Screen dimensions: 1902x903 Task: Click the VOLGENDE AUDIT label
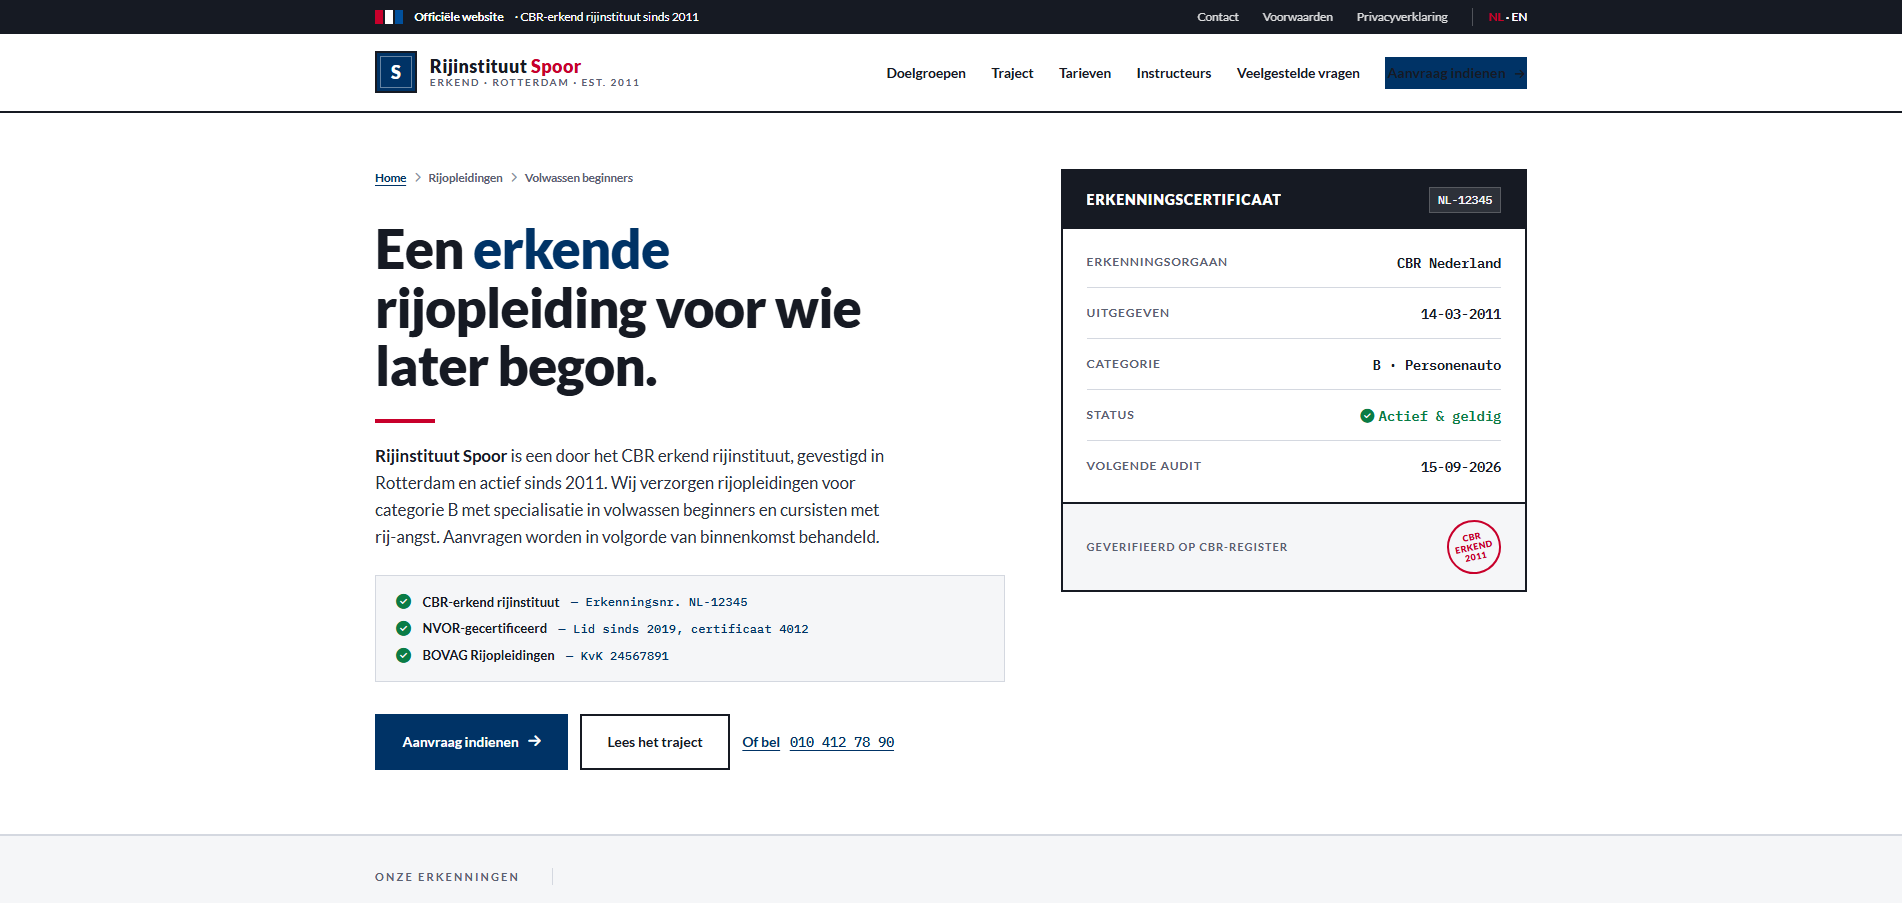point(1143,466)
